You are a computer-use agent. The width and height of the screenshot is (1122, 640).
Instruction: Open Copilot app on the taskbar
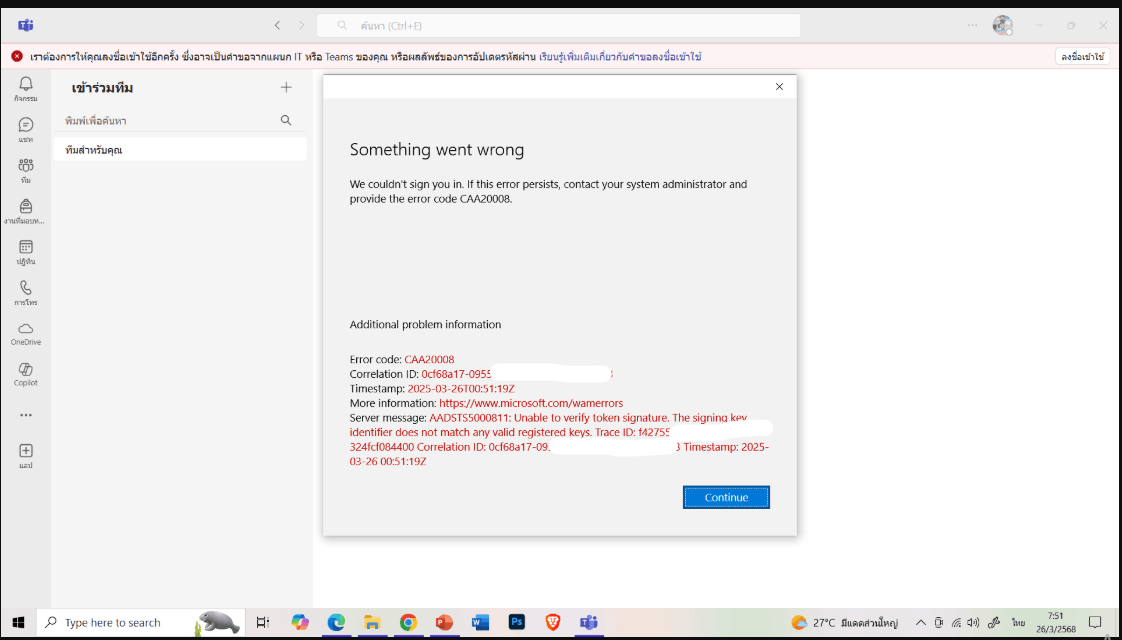pyautogui.click(x=300, y=622)
